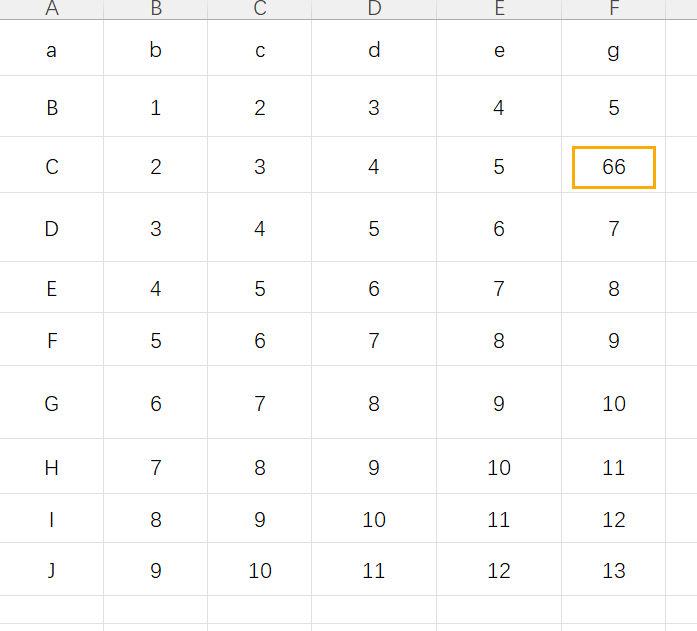Image resolution: width=697 pixels, height=631 pixels.
Task: Select the cell with value 13
Action: (613, 570)
